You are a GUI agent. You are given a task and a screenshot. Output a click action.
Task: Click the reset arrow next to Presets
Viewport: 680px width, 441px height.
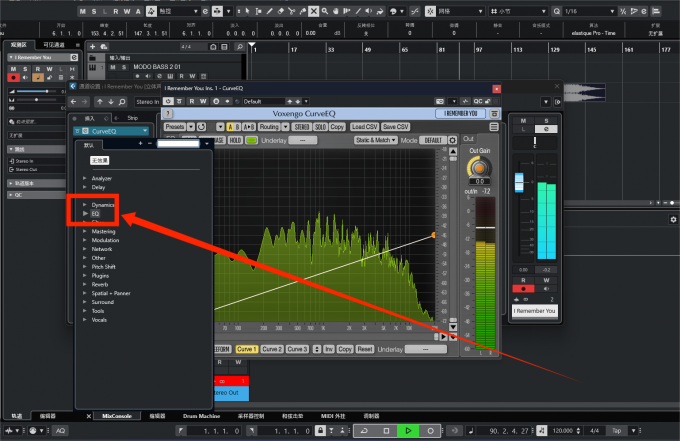pos(201,127)
